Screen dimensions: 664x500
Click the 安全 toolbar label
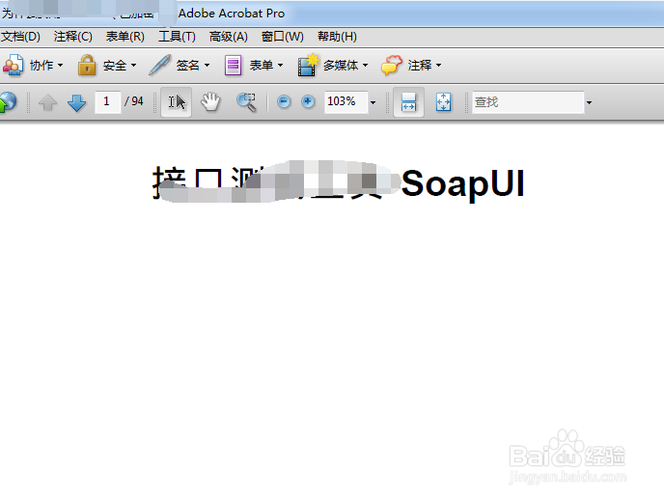[115, 65]
